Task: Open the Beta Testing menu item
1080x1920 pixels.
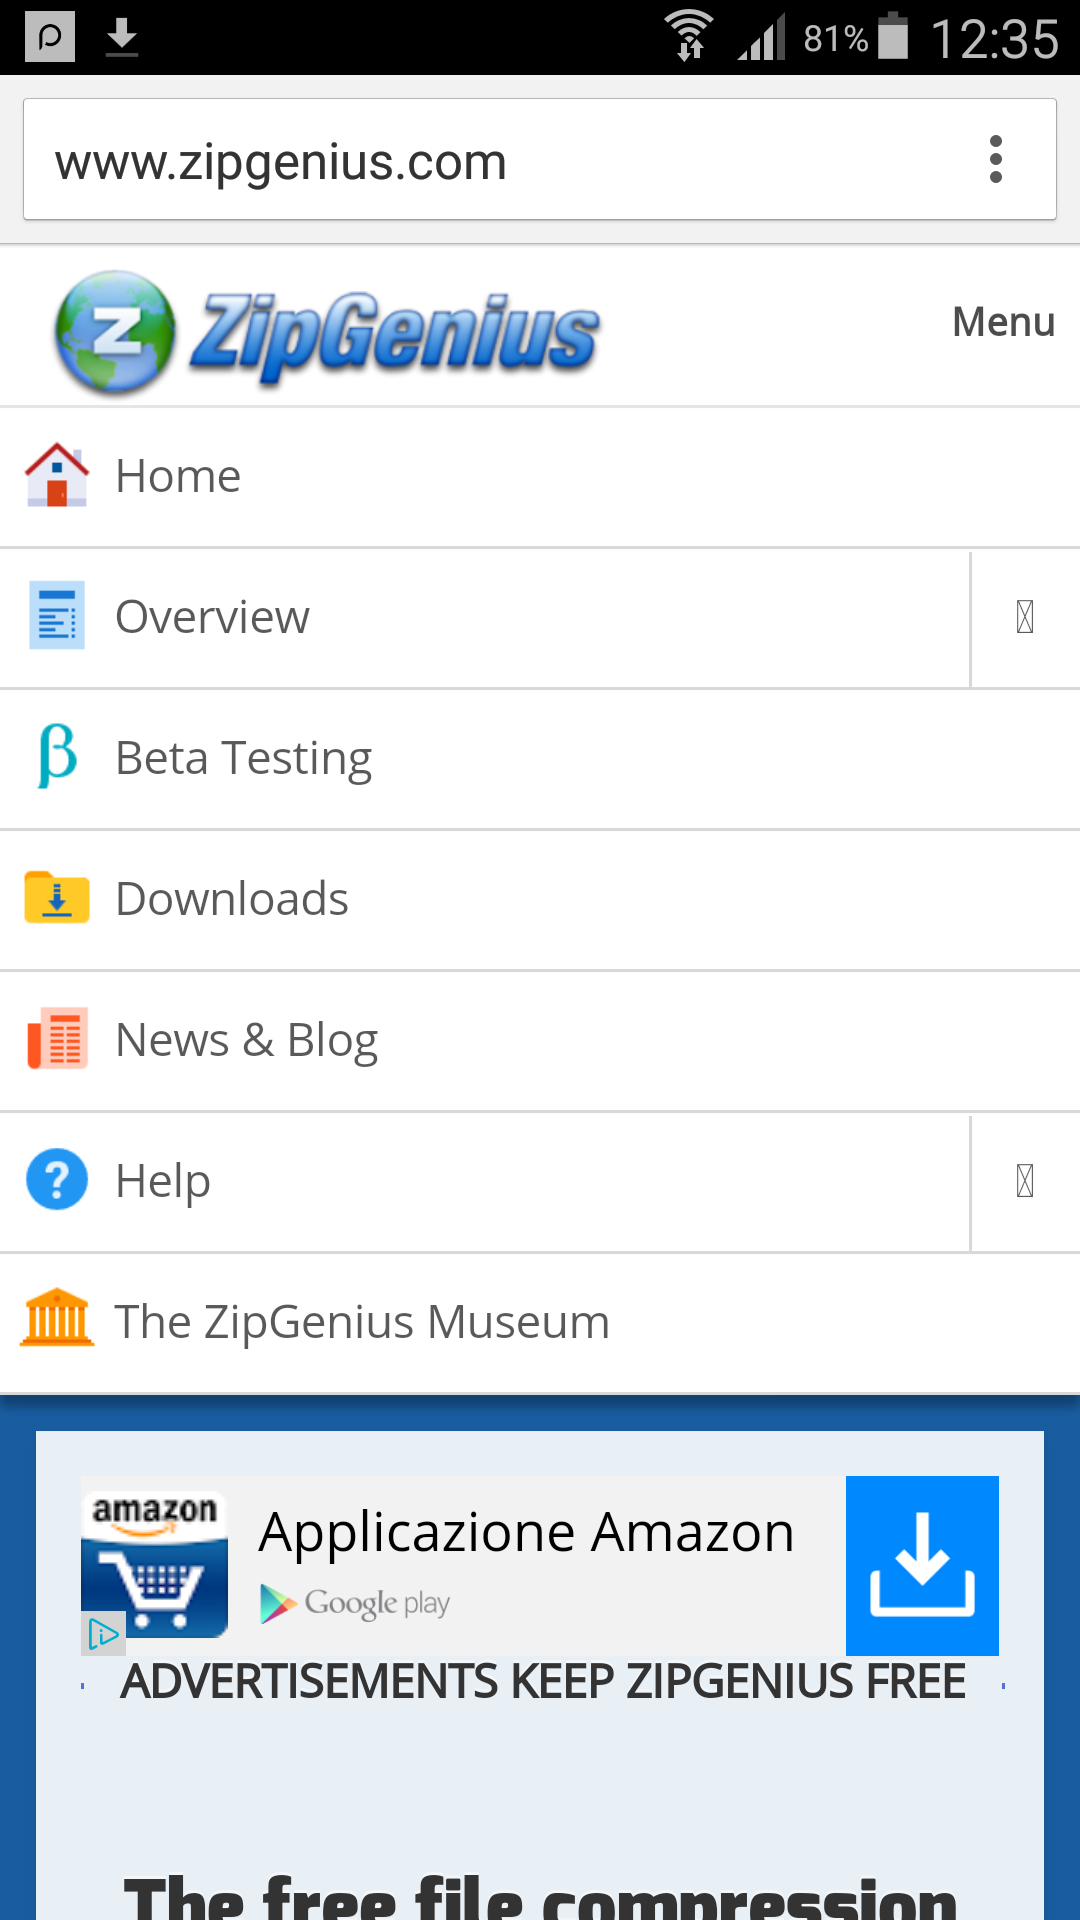Action: [x=244, y=758]
